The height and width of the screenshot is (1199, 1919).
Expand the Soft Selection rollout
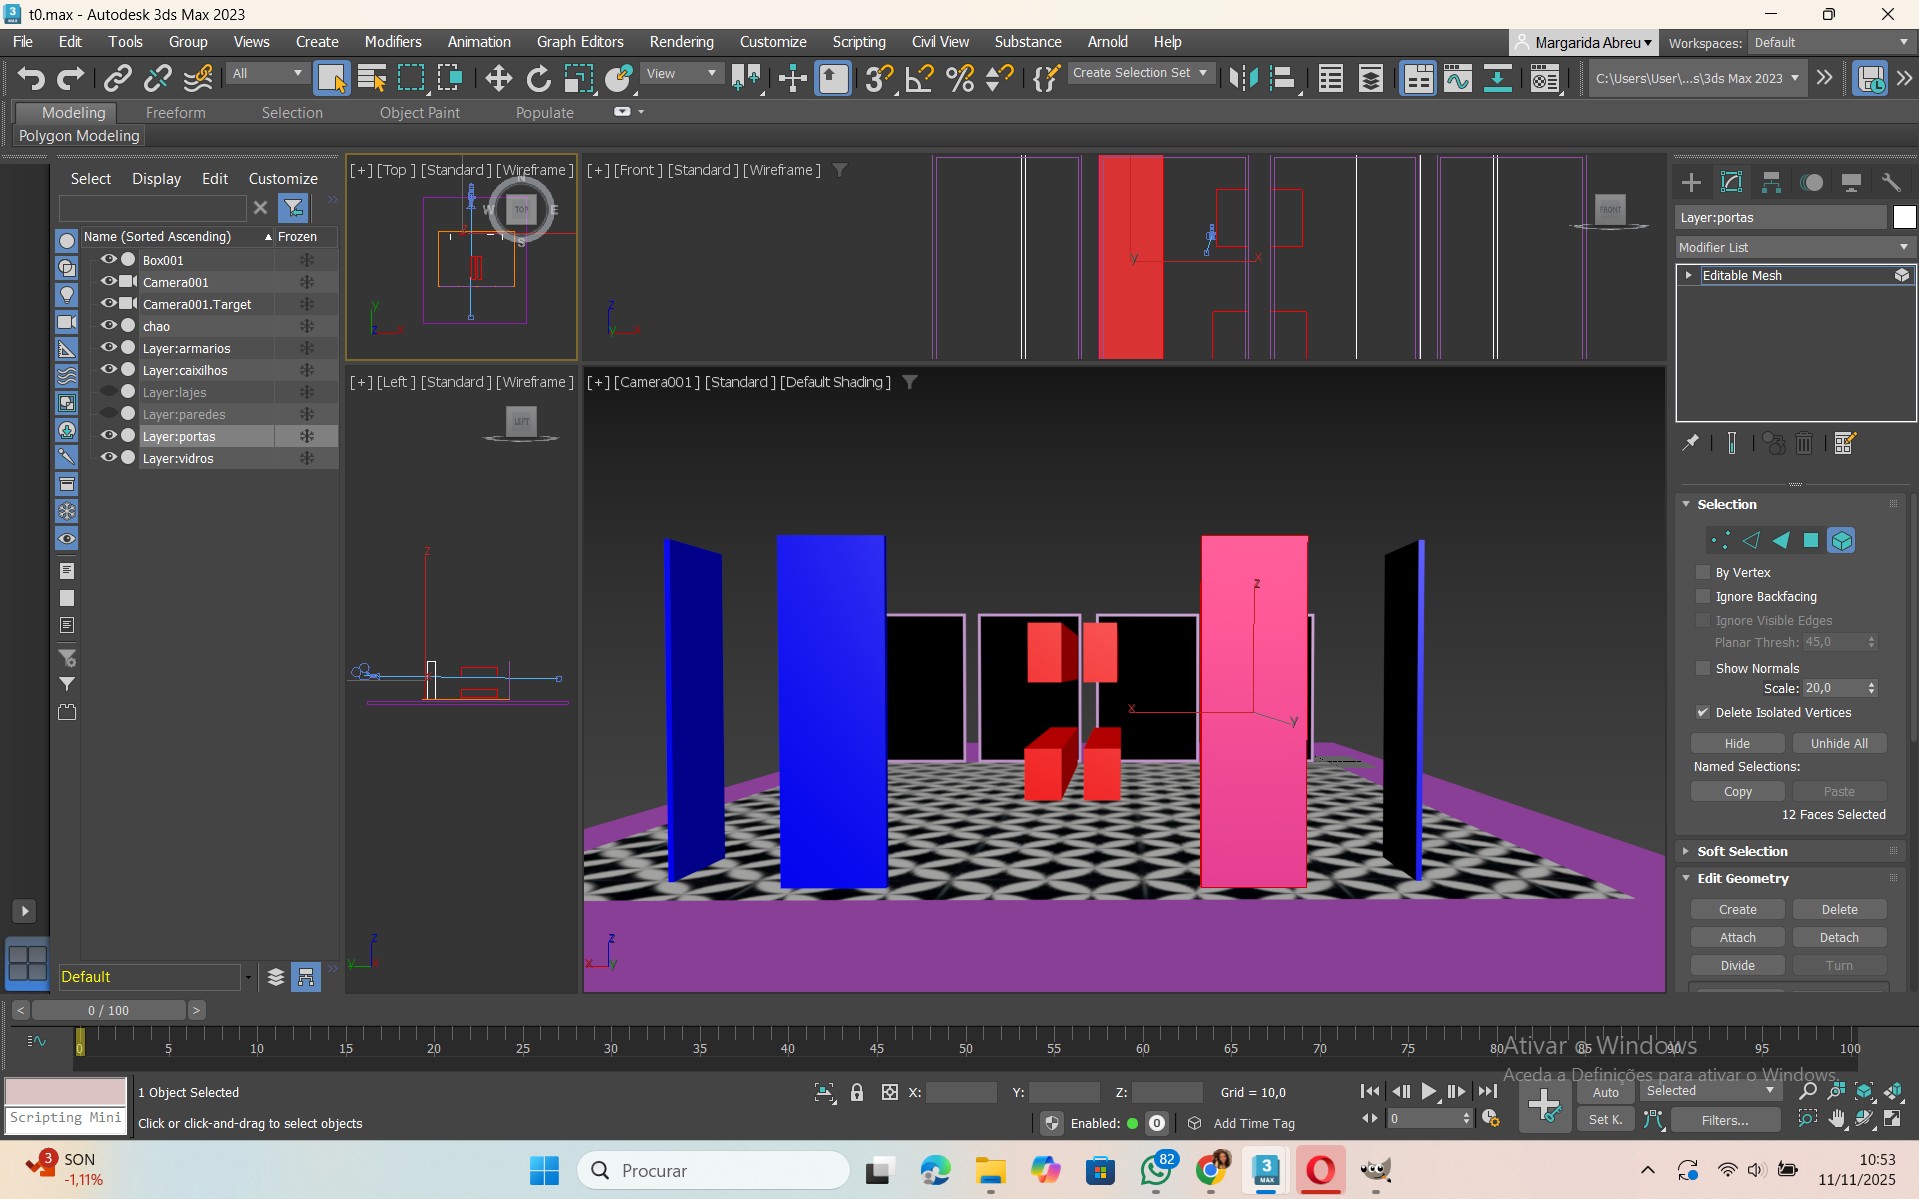tap(1742, 851)
